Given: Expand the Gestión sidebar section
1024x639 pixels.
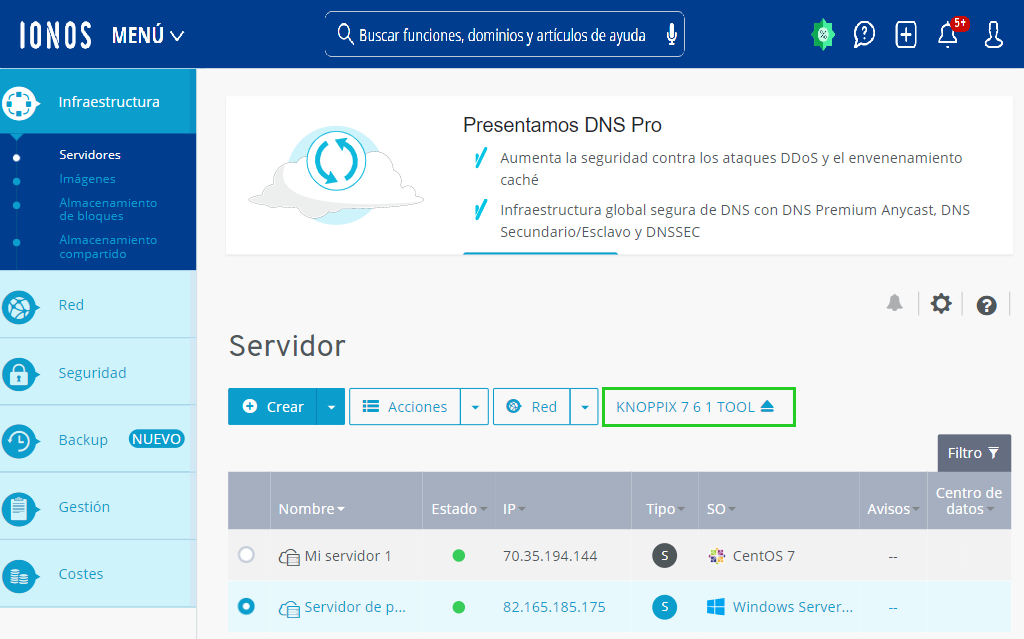Looking at the screenshot, I should pyautogui.click(x=98, y=507).
